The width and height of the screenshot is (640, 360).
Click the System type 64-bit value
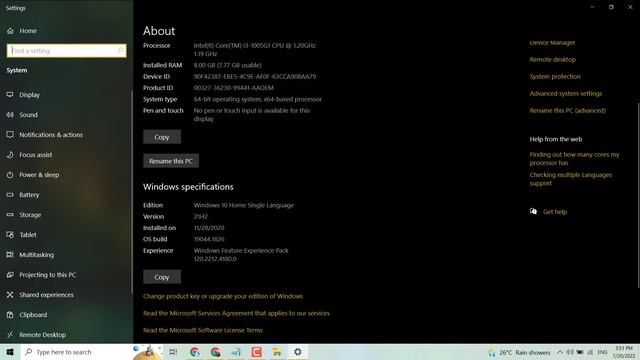[x=258, y=99]
